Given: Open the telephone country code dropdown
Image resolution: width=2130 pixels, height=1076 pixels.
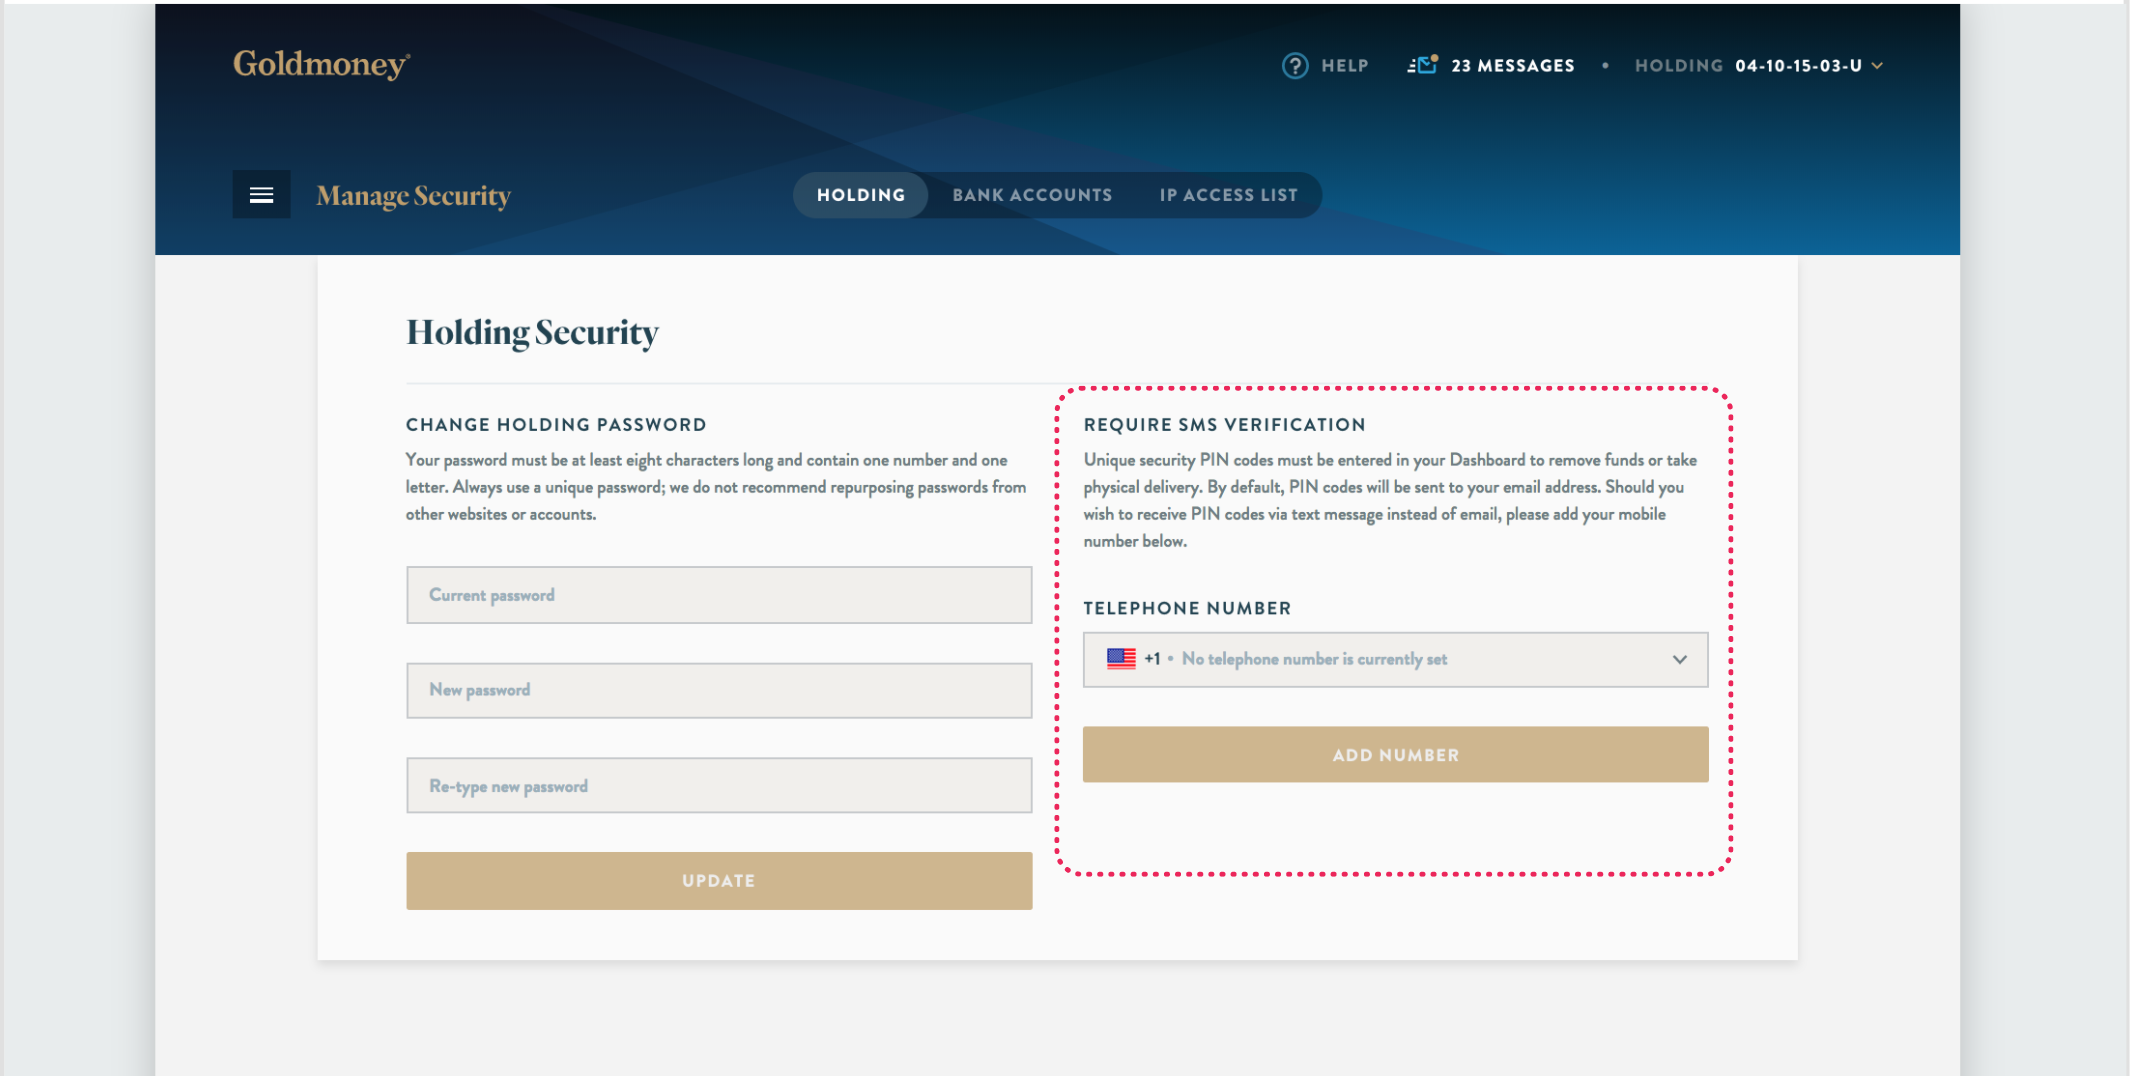Looking at the screenshot, I should point(1679,659).
